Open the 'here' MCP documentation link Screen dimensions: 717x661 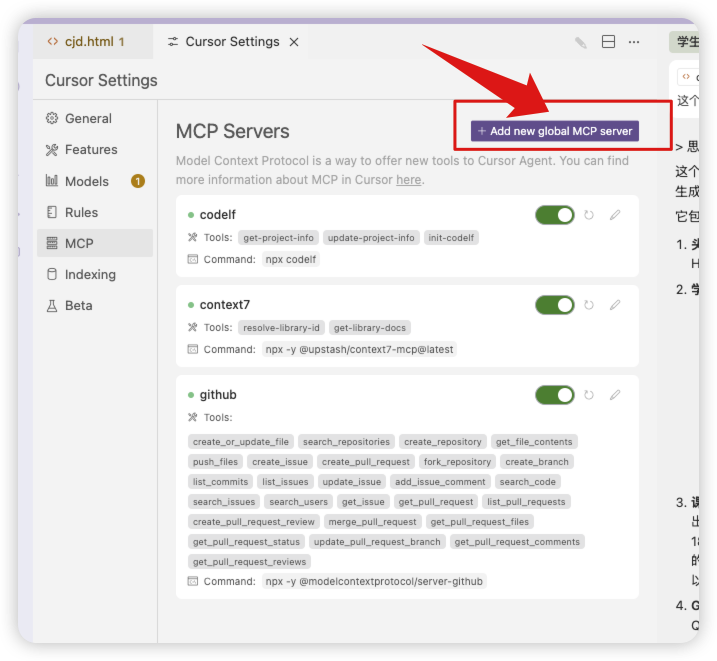point(408,180)
